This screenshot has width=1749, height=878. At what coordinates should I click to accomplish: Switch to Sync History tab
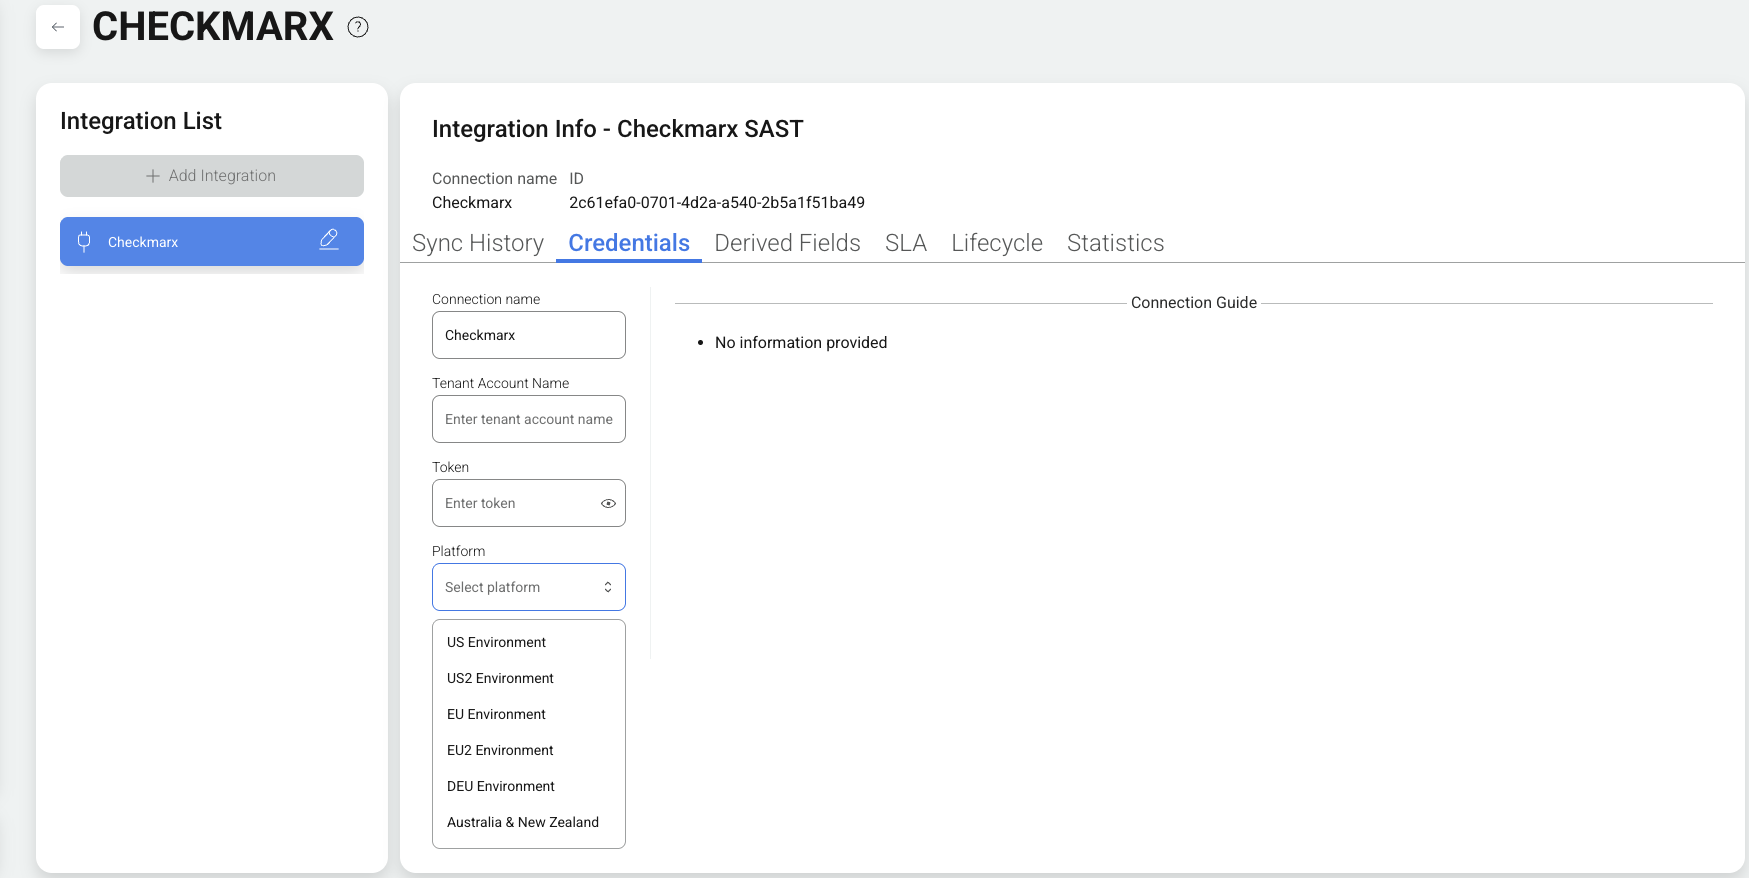(x=478, y=243)
